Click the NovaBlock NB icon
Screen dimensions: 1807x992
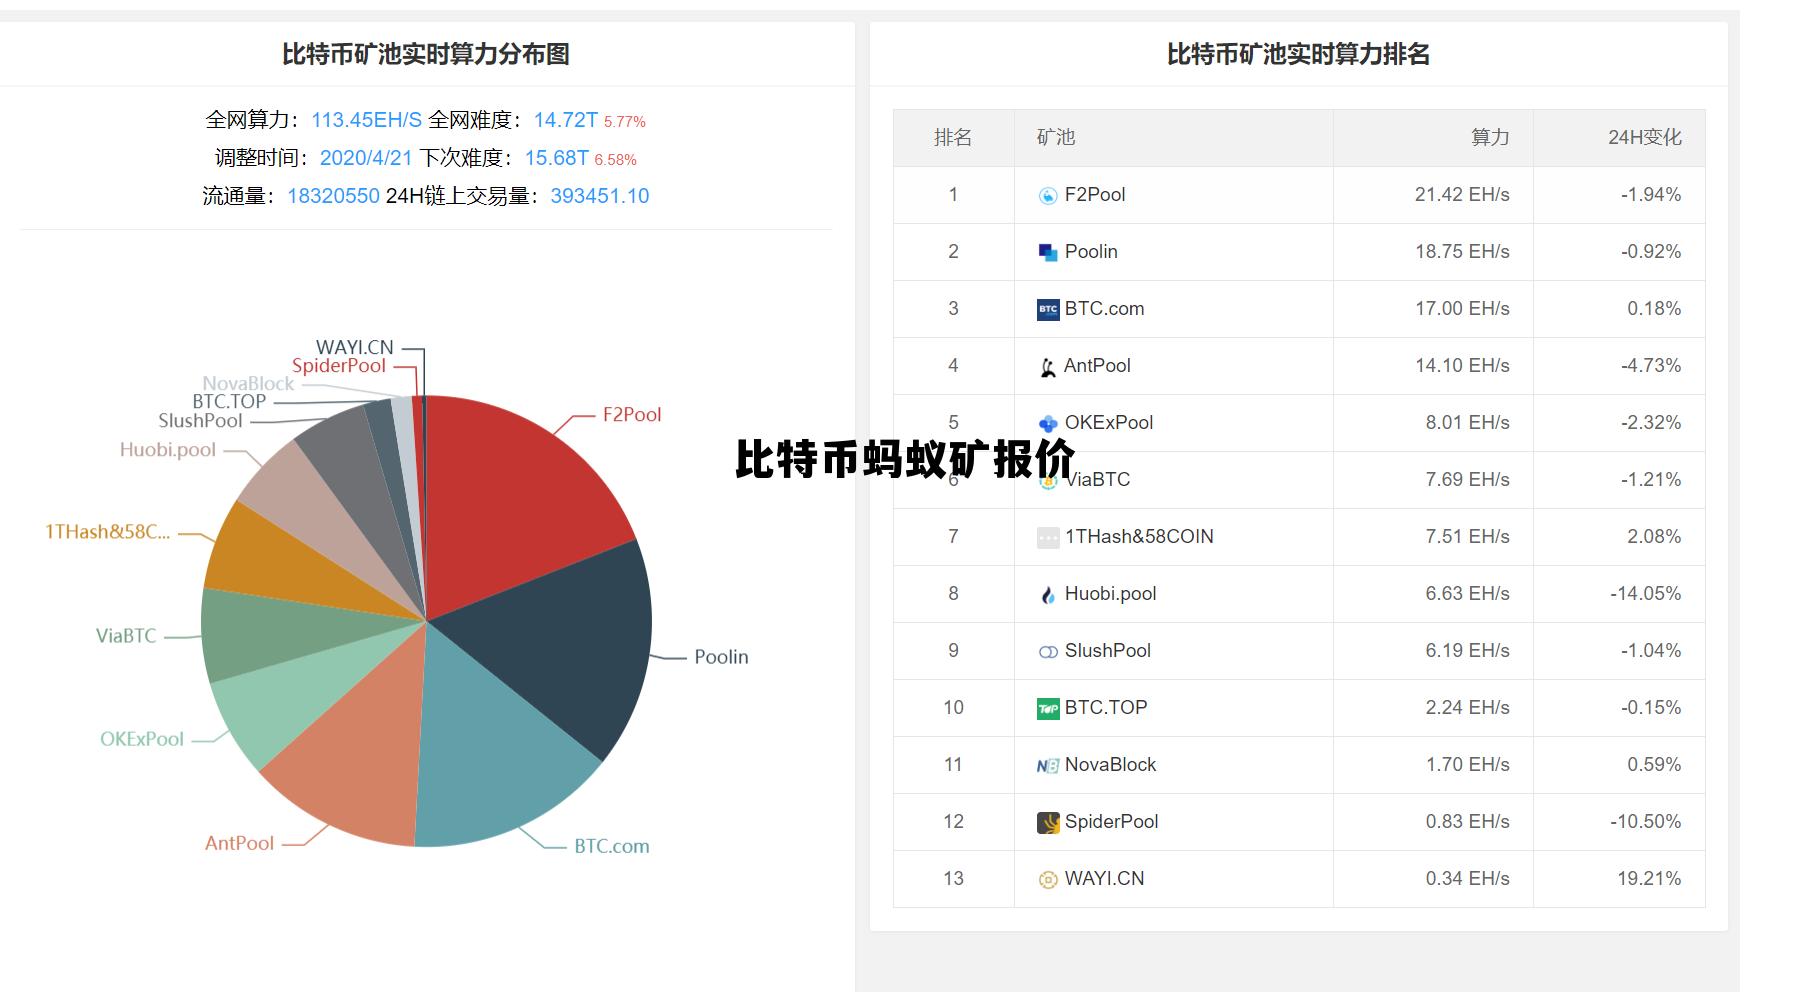click(1046, 764)
